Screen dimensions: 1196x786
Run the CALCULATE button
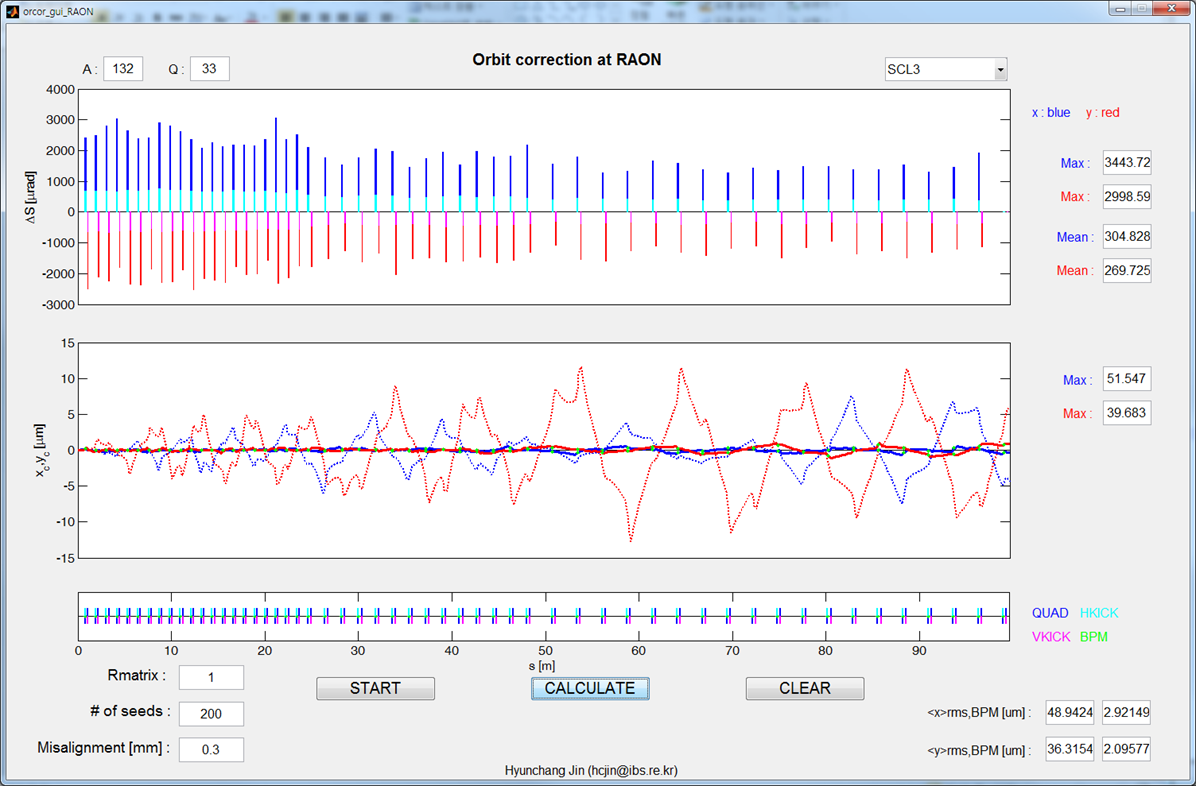click(590, 688)
